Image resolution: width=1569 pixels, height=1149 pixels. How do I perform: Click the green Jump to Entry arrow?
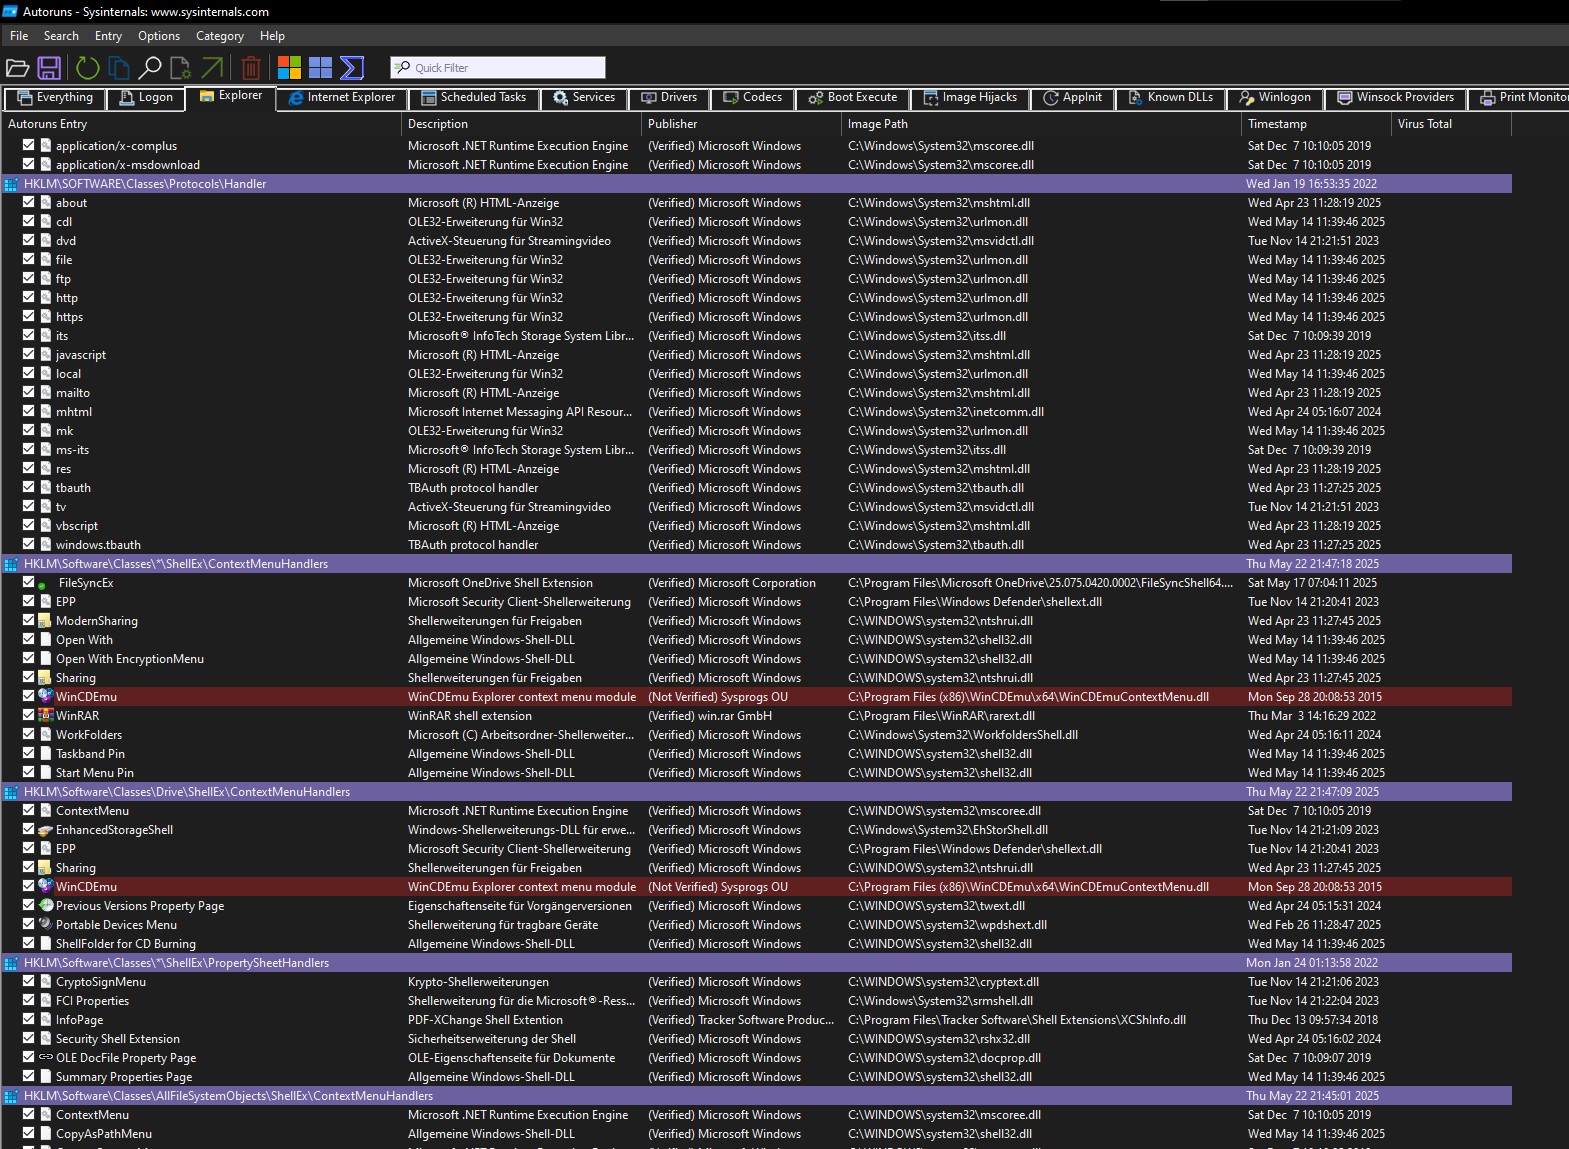212,68
